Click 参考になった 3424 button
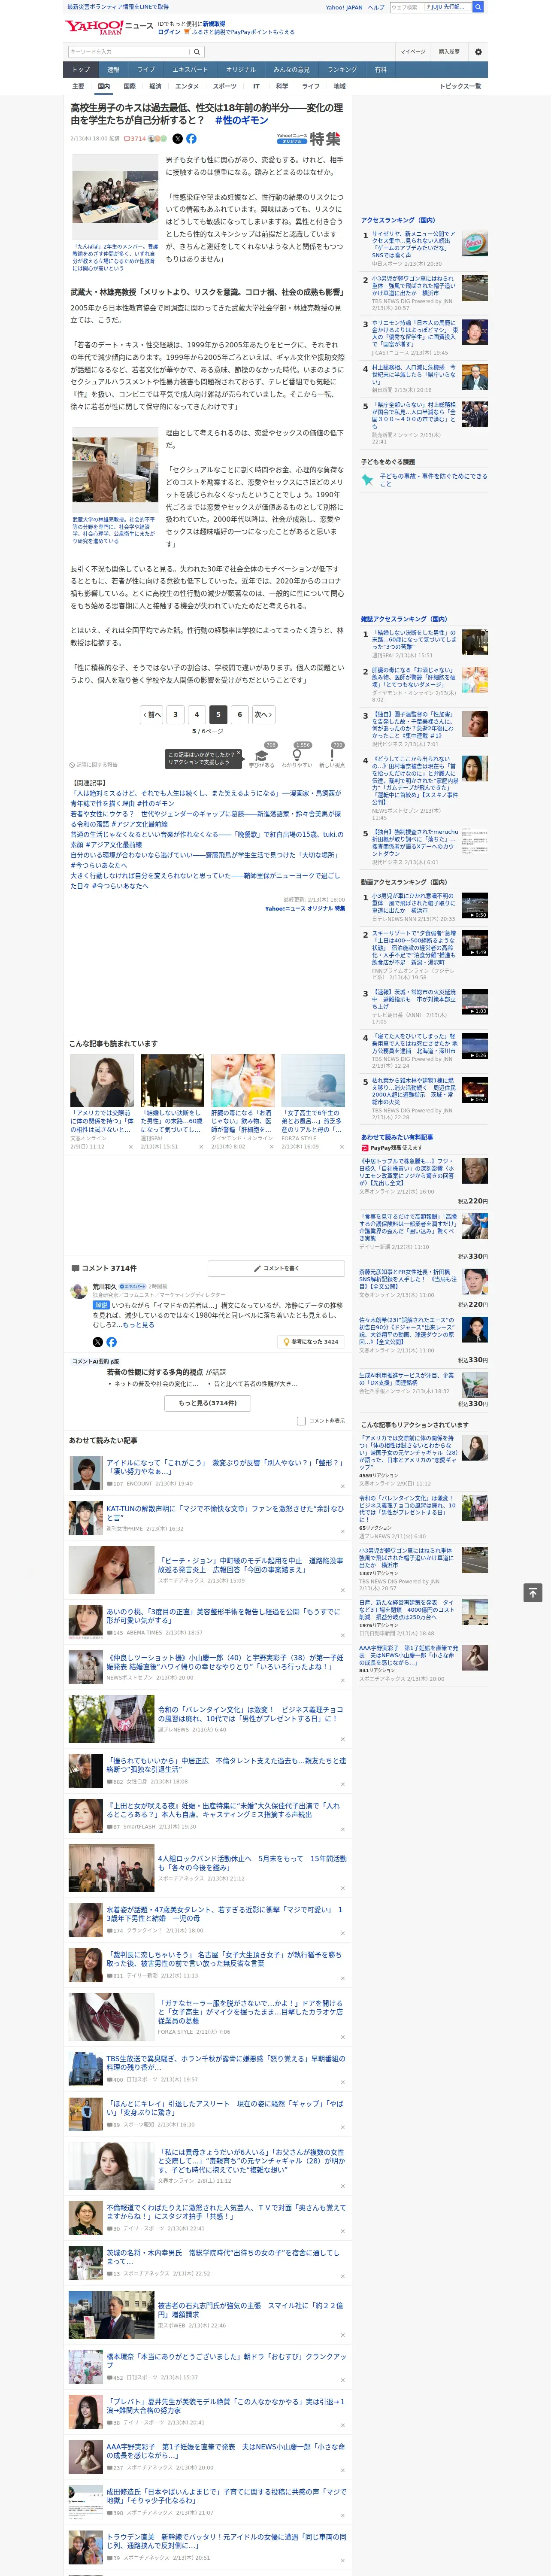Viewport: 551px width, 2576px height. (311, 1342)
